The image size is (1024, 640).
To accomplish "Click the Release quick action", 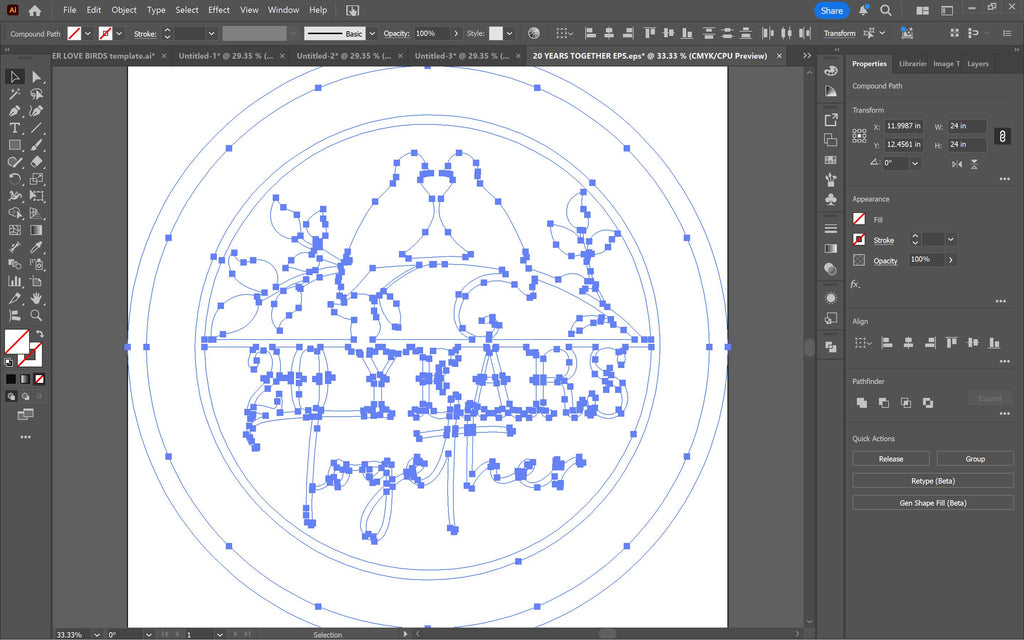I will (891, 459).
